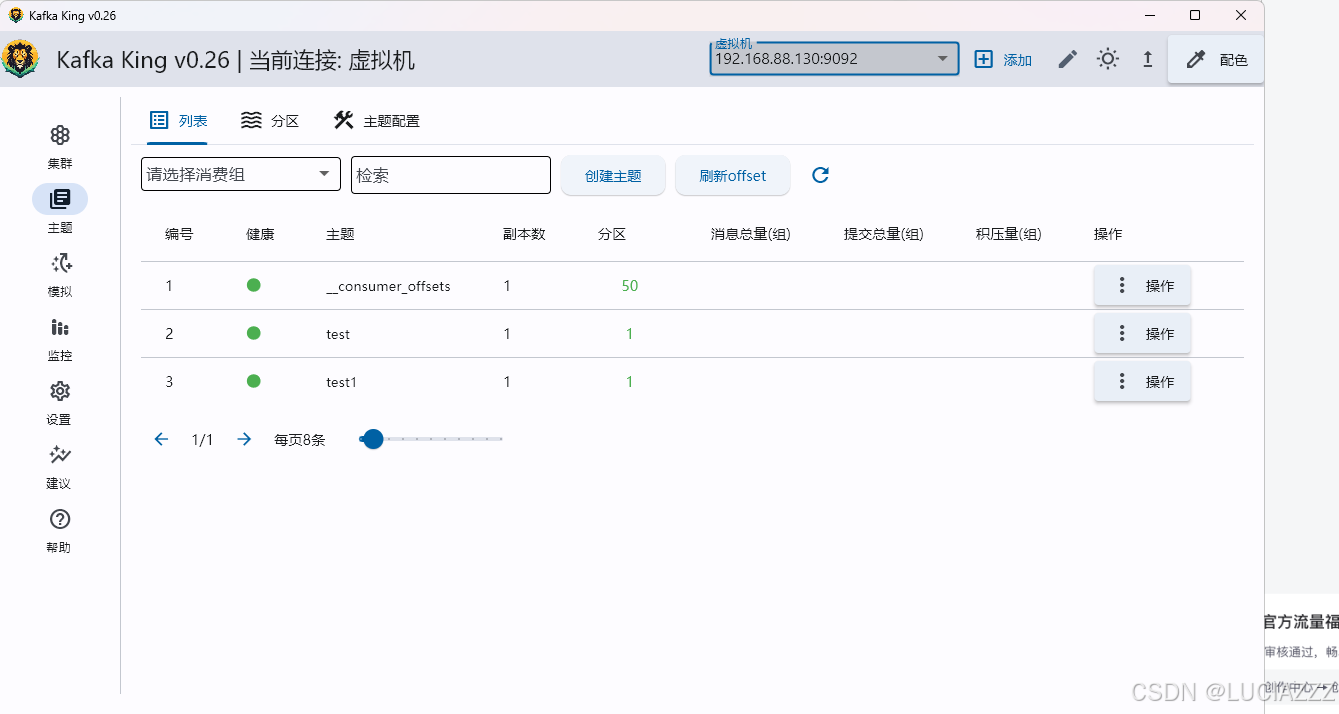Click the 提交总量(组) column header

(883, 234)
